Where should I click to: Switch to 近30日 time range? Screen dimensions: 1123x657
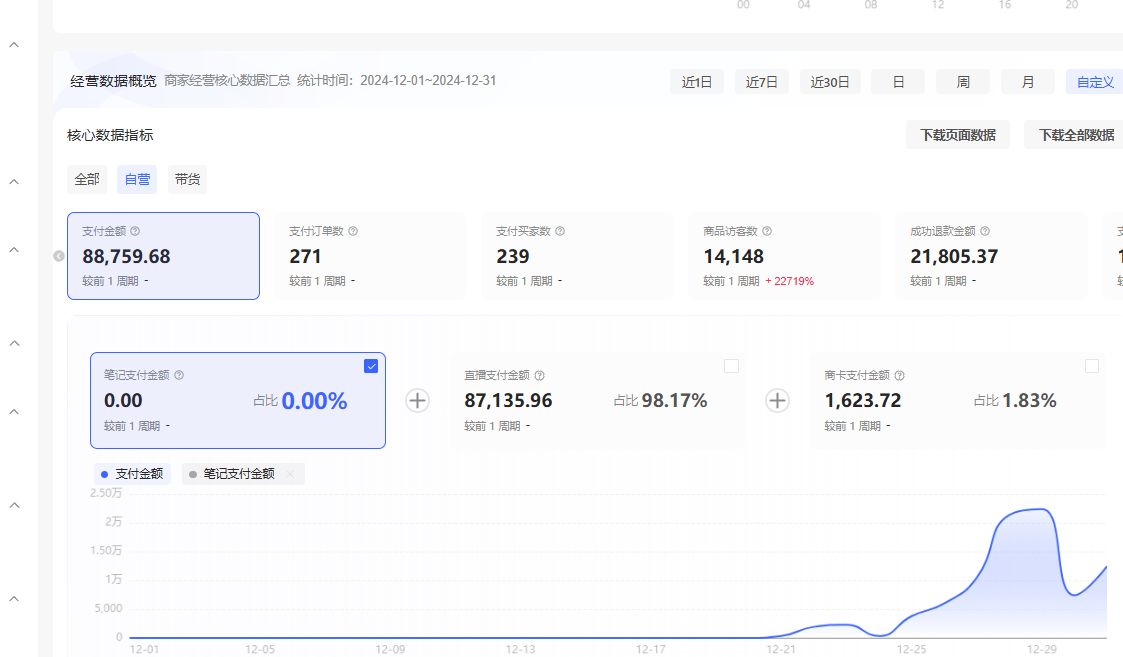830,82
